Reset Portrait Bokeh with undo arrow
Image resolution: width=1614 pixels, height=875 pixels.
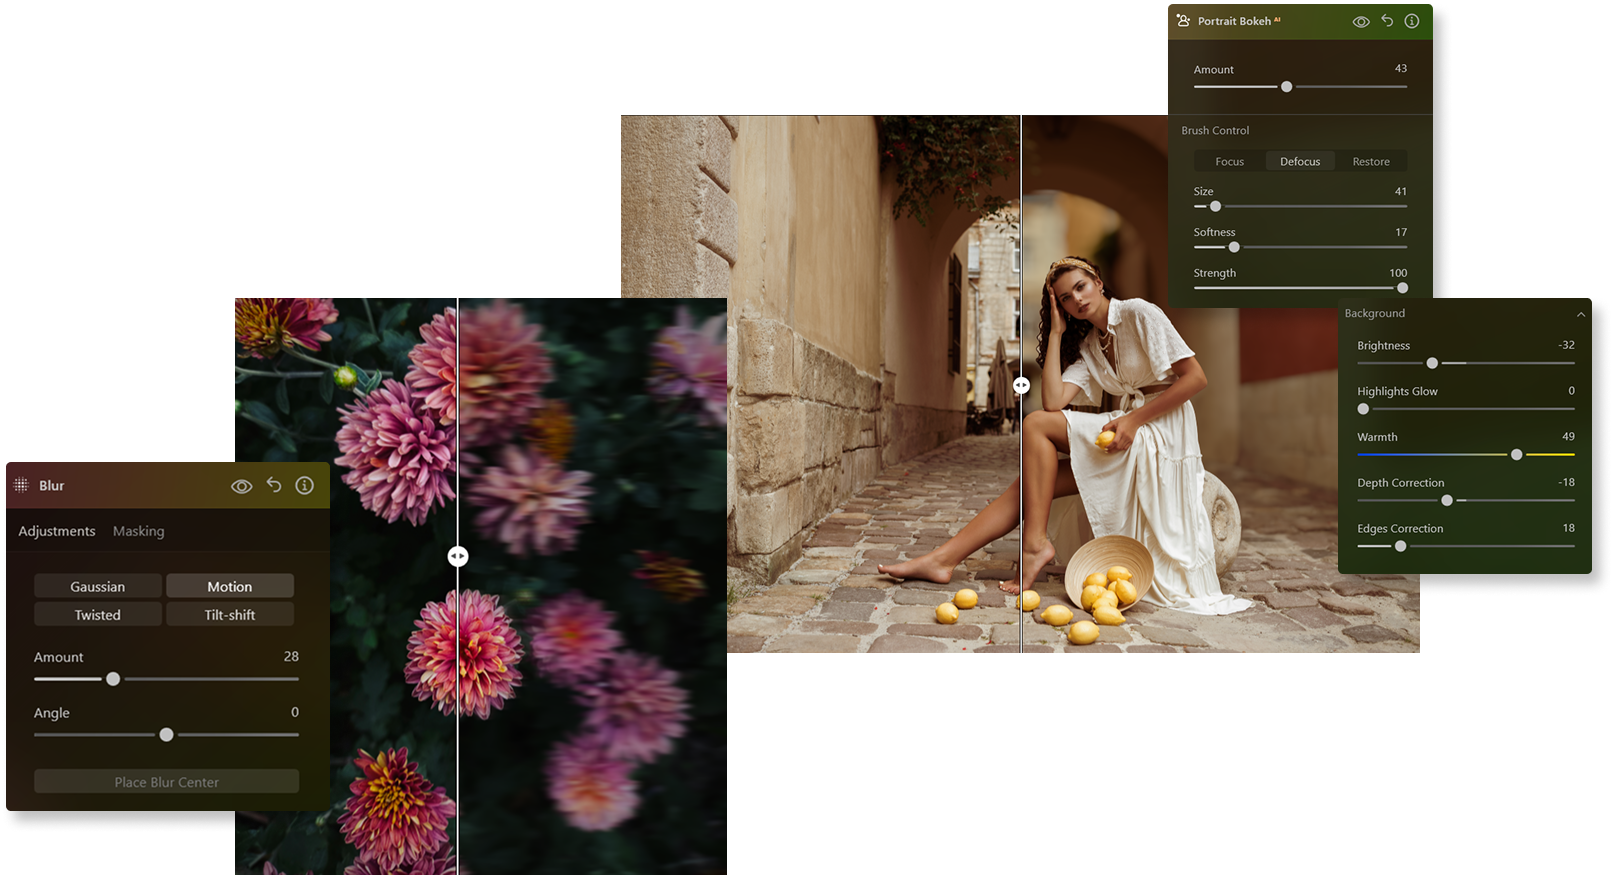1387,20
